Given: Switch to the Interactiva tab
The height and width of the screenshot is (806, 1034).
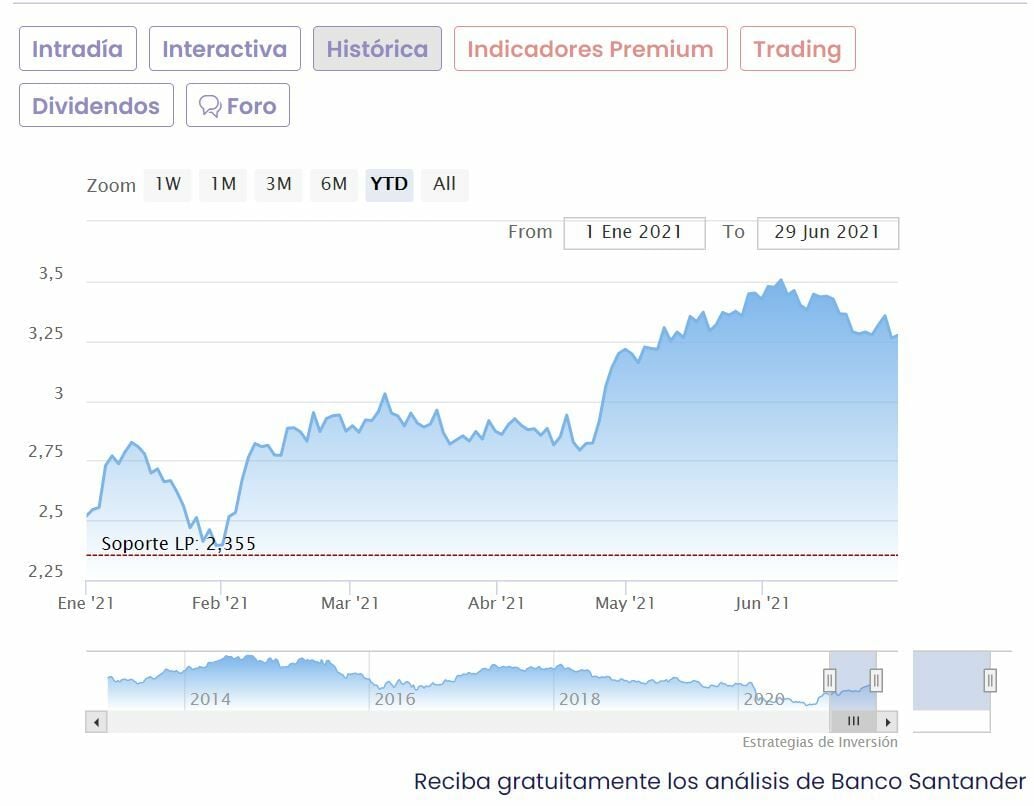Looking at the screenshot, I should click(x=224, y=49).
